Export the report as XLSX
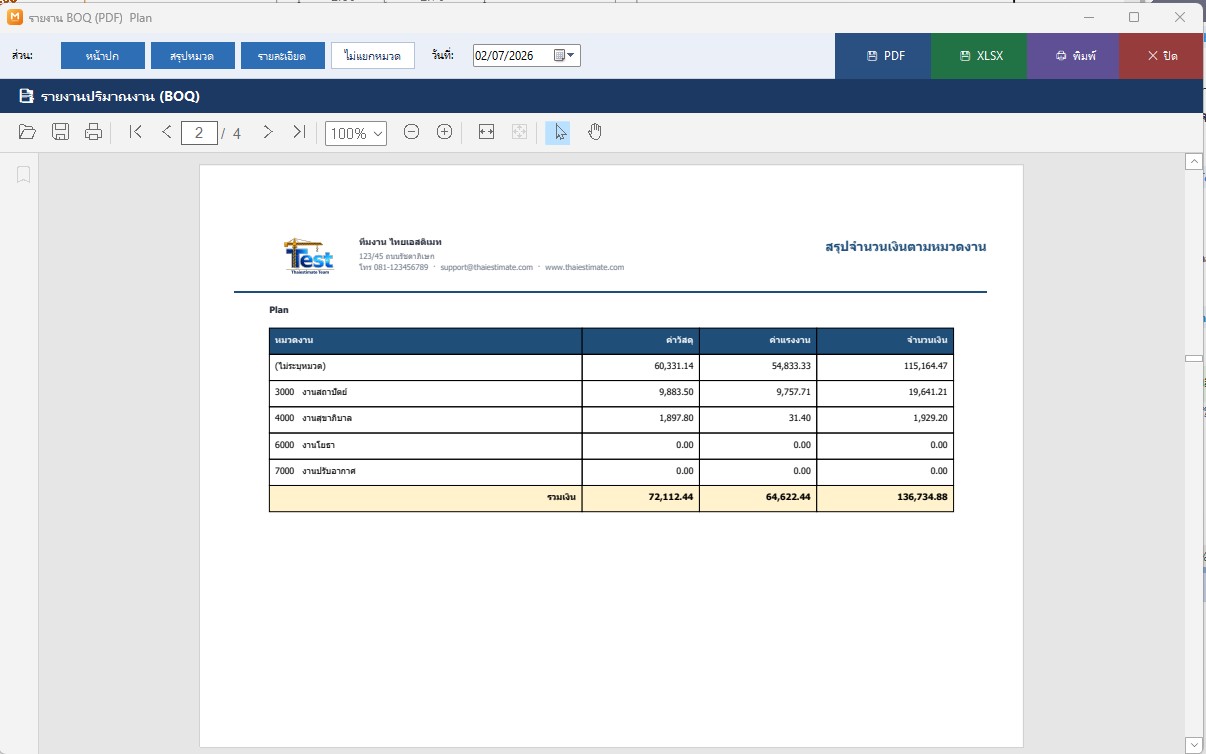The image size is (1206, 754). coord(979,56)
